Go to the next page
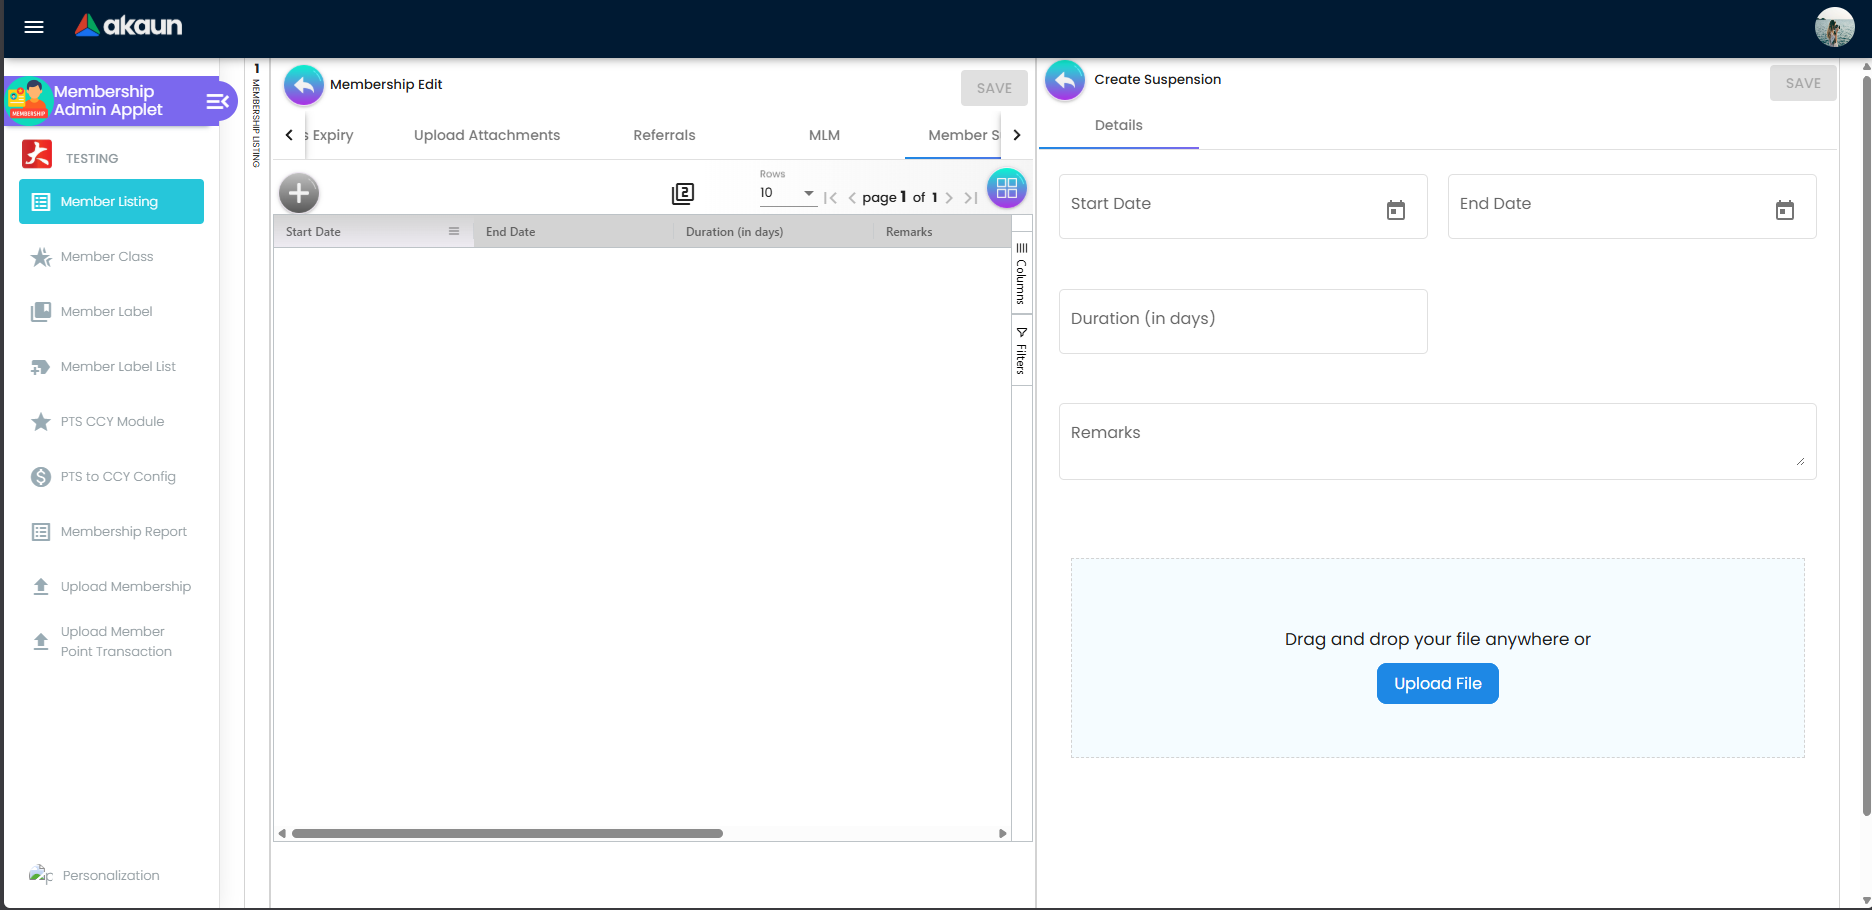 point(949,198)
